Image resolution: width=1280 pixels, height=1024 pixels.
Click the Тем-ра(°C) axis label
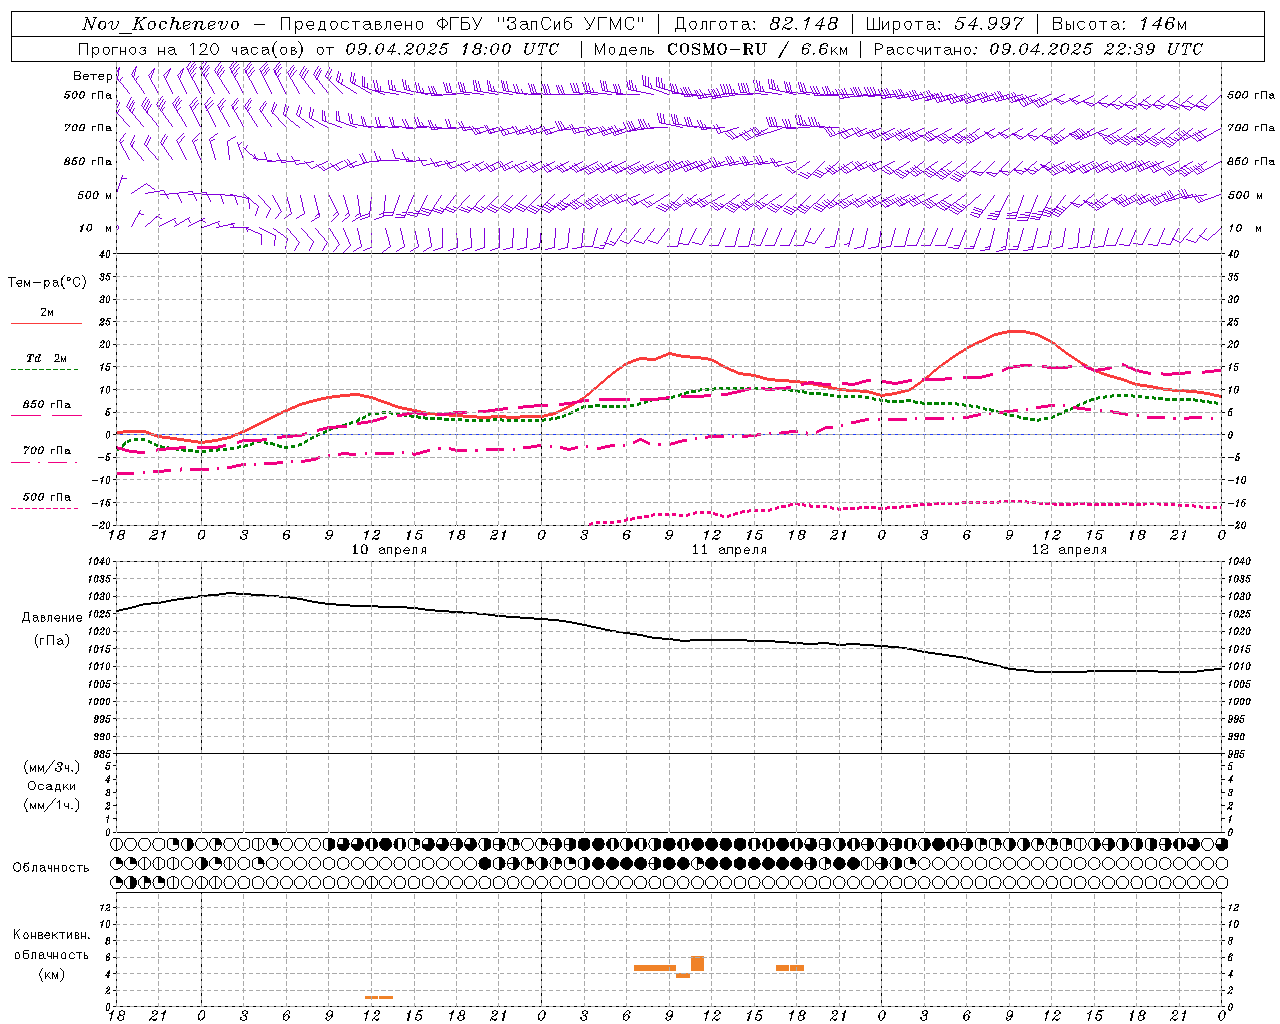point(47,283)
